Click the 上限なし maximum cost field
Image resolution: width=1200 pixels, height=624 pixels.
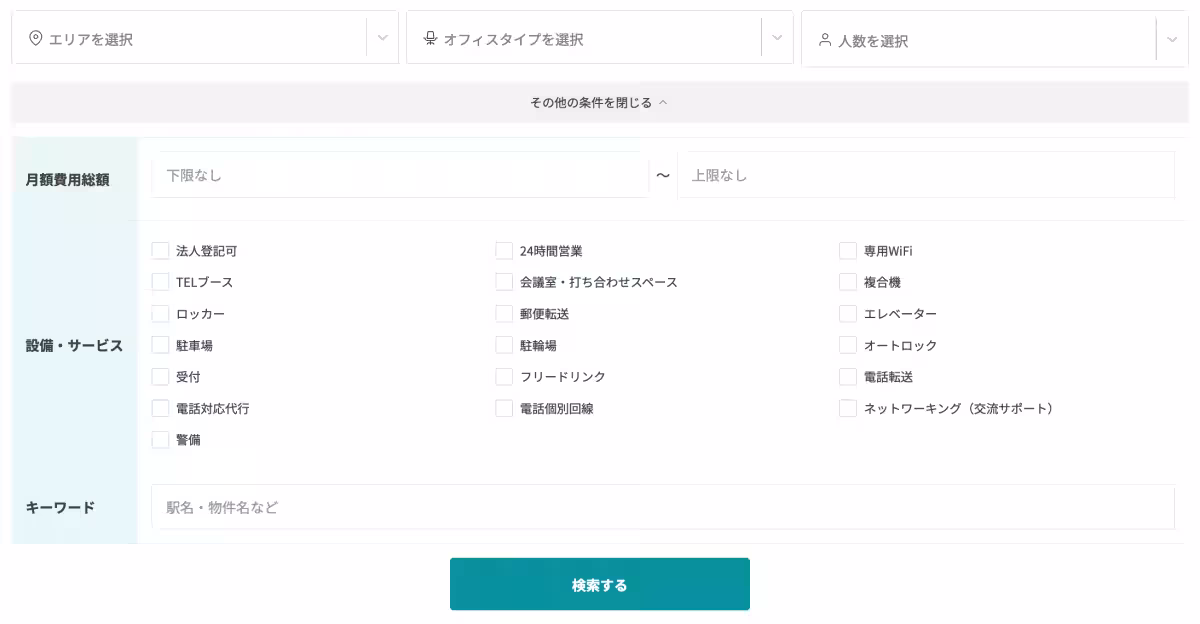pos(926,174)
